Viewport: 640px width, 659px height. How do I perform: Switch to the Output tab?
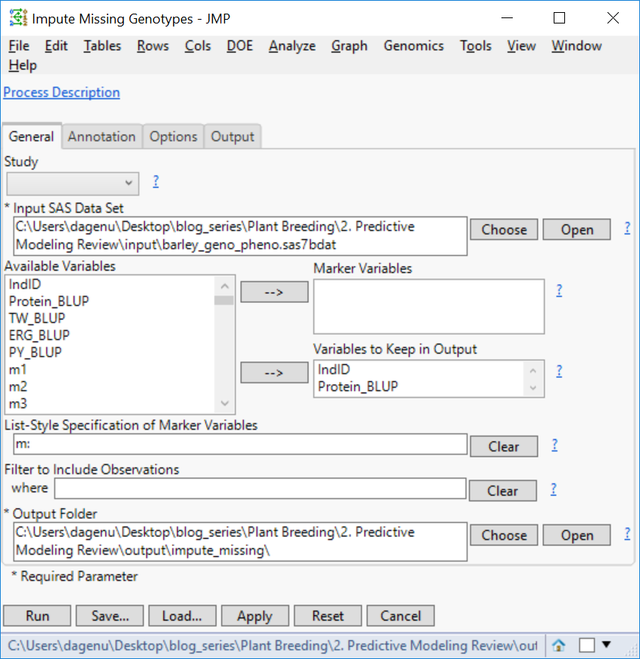(x=232, y=136)
